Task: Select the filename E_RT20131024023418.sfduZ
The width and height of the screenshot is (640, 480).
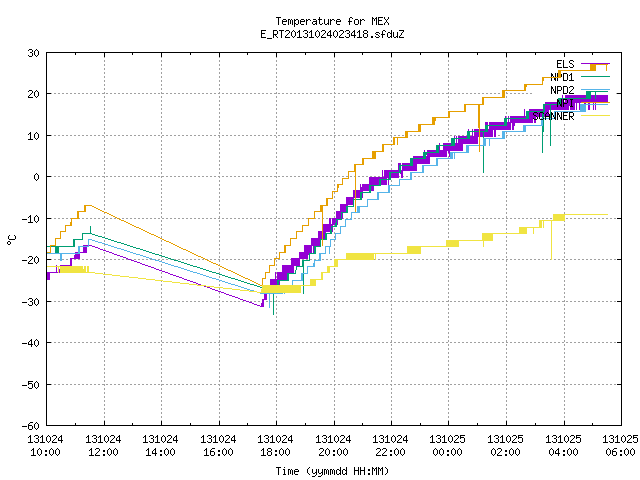Action: [x=332, y=34]
